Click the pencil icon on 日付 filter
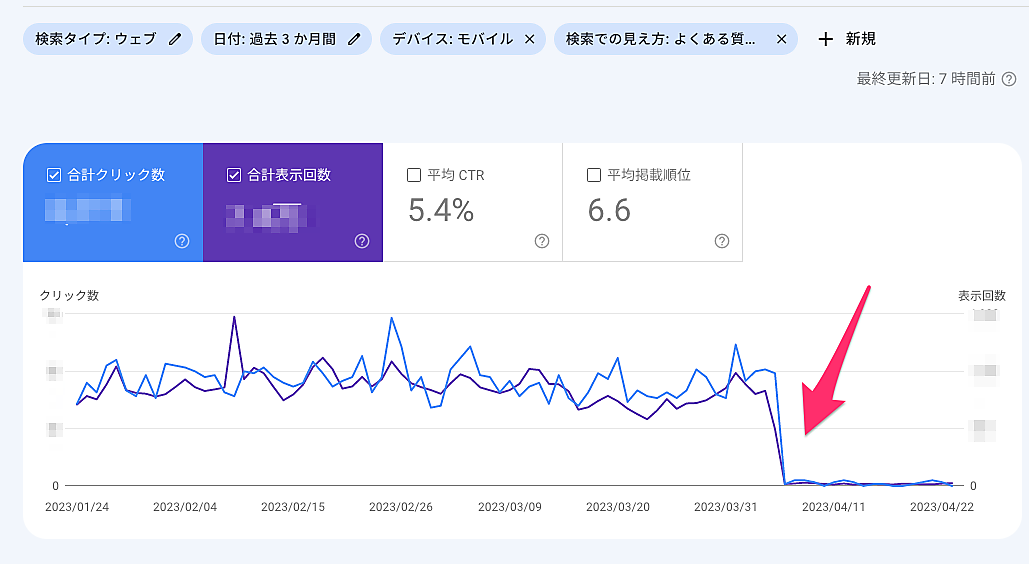Image resolution: width=1029 pixels, height=564 pixels. point(354,39)
